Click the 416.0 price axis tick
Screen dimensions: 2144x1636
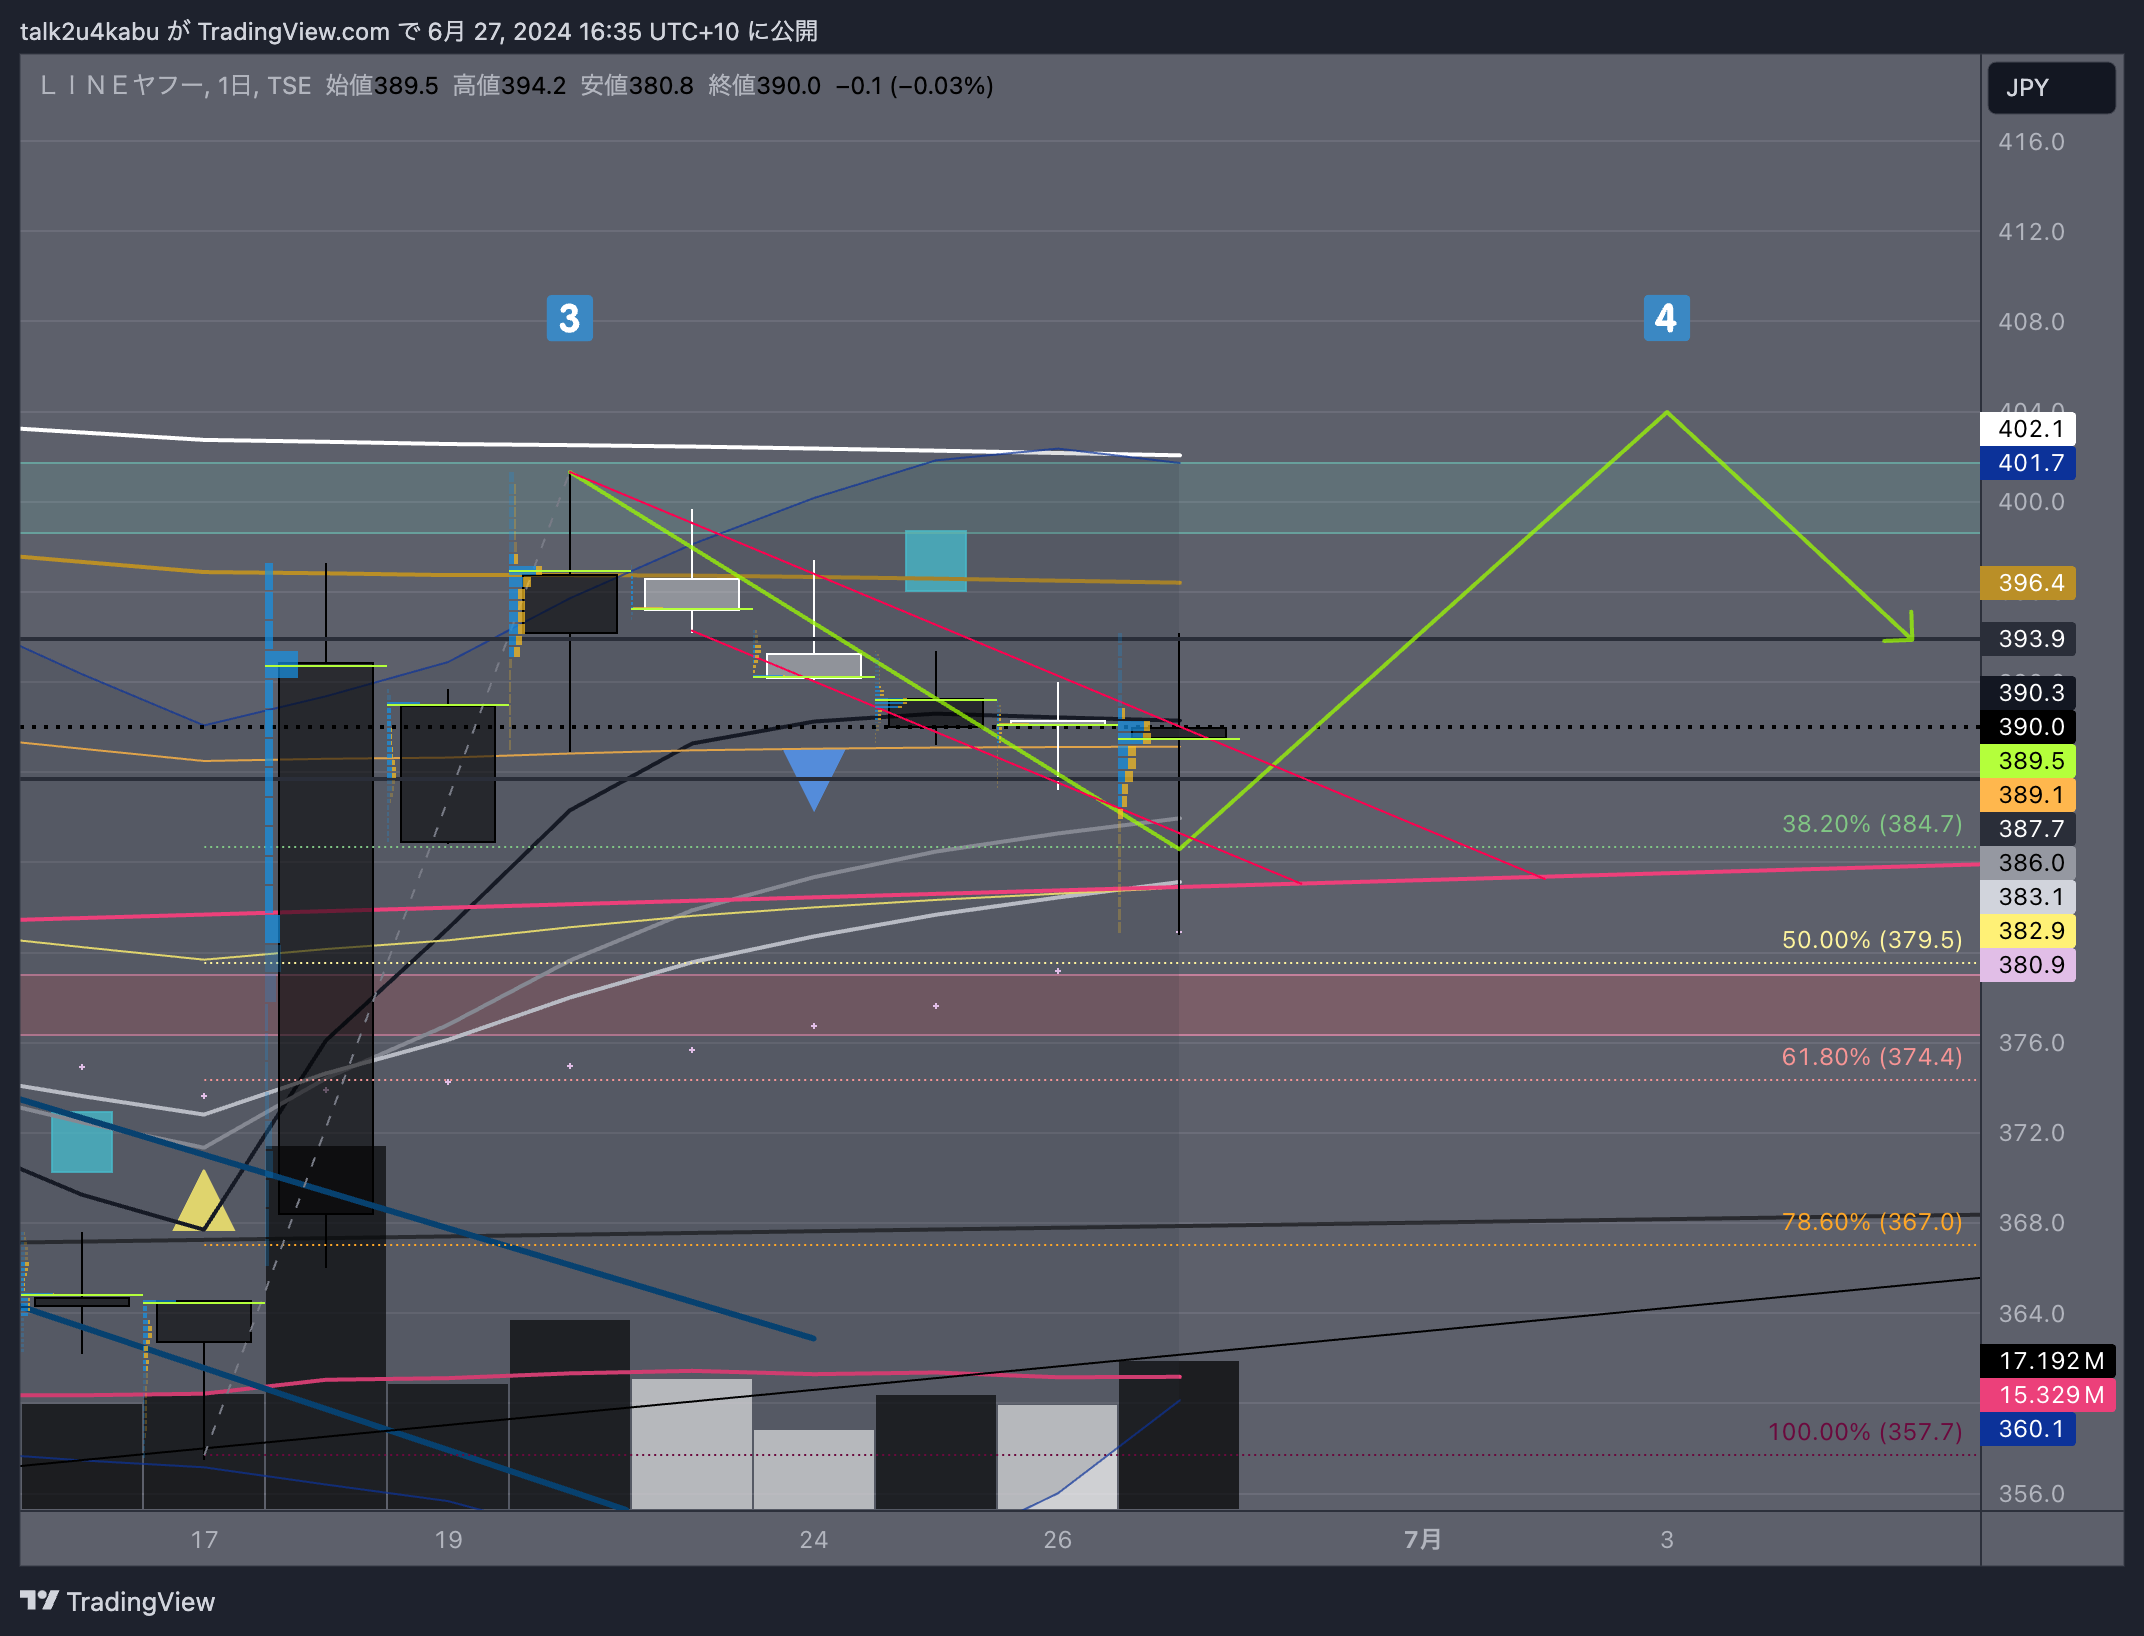[x=2031, y=142]
